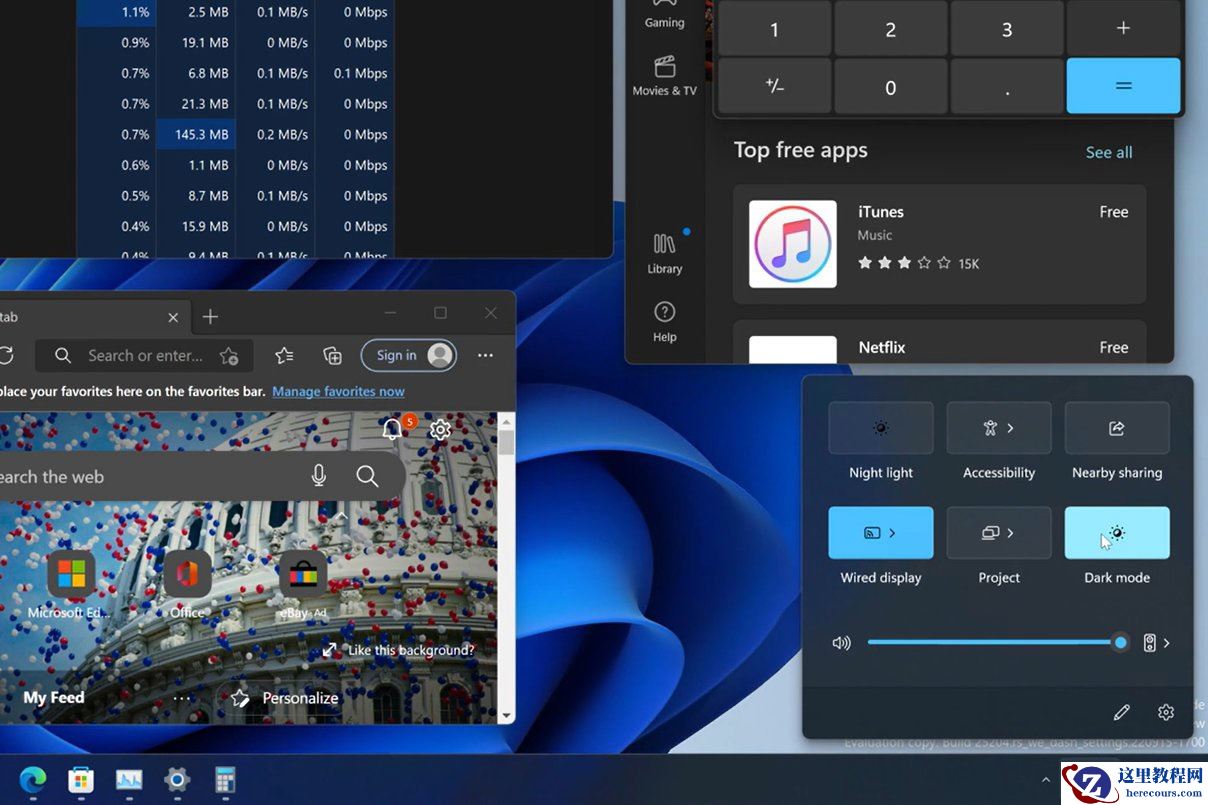Open Task Manager from the taskbar
Screen dimensions: 1208x805
tap(128, 781)
